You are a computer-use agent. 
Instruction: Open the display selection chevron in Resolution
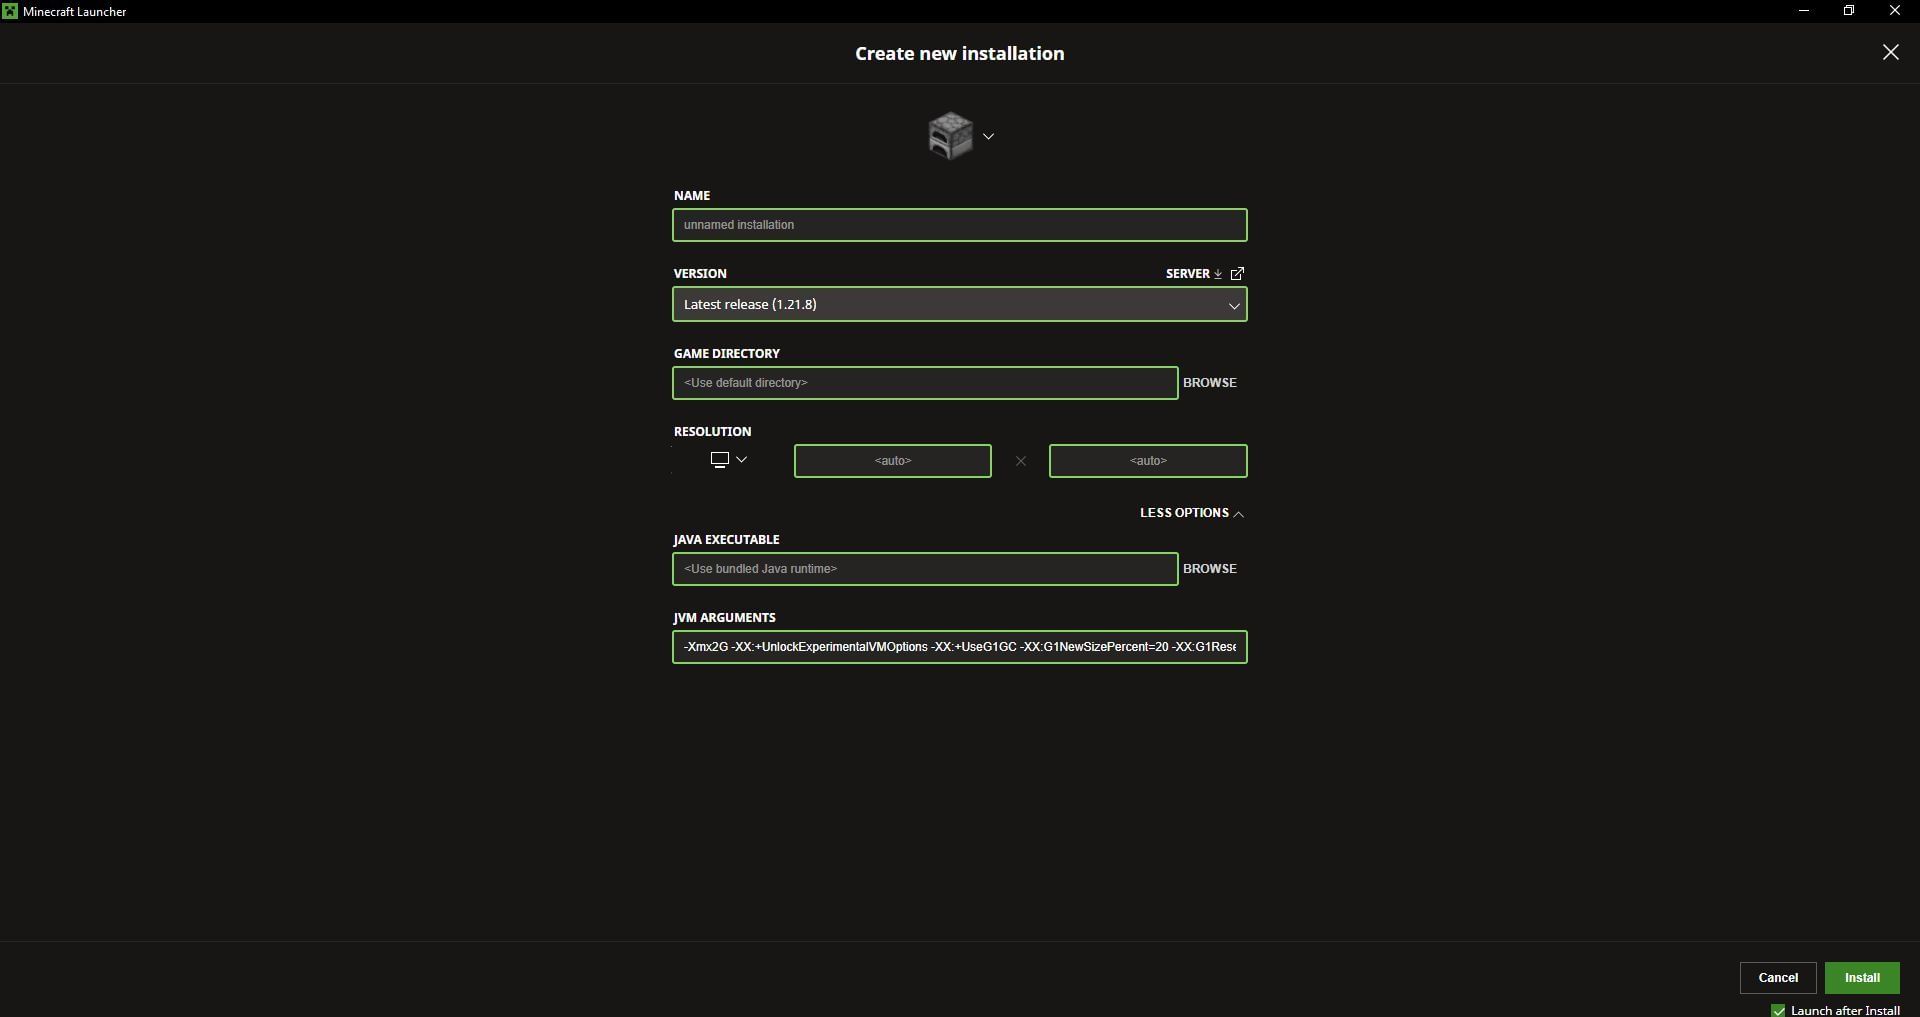click(742, 459)
